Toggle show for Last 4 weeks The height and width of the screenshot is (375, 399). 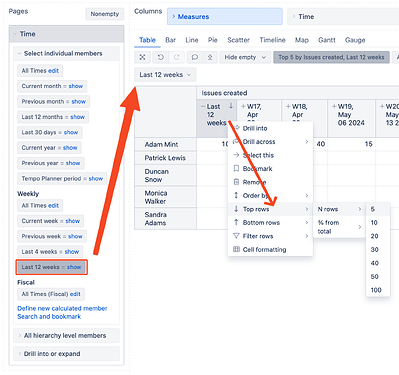(72, 252)
